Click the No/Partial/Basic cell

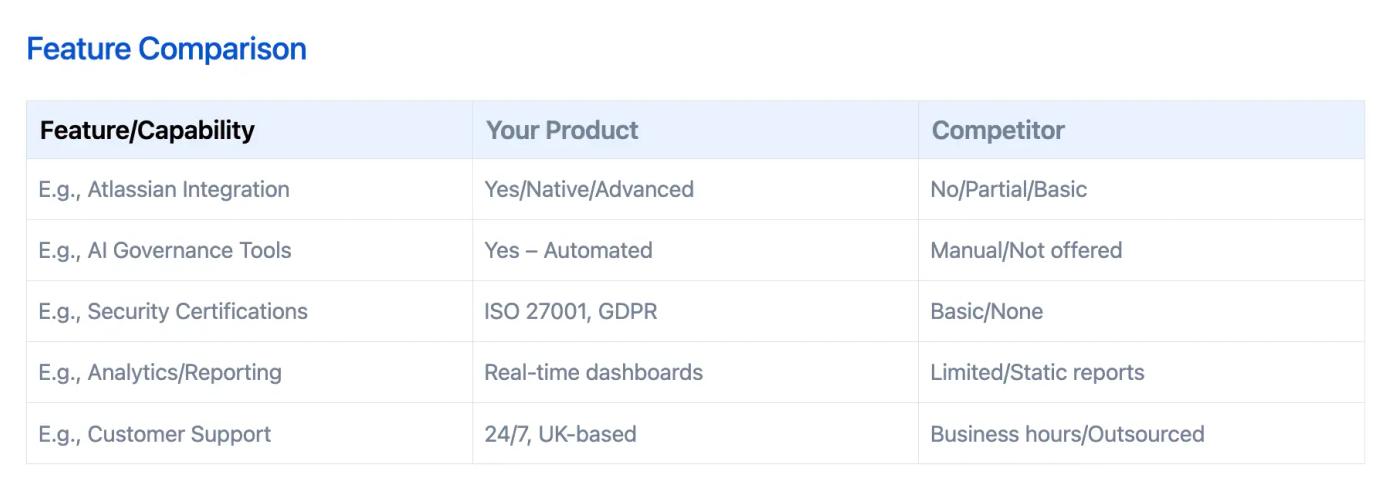click(1008, 189)
